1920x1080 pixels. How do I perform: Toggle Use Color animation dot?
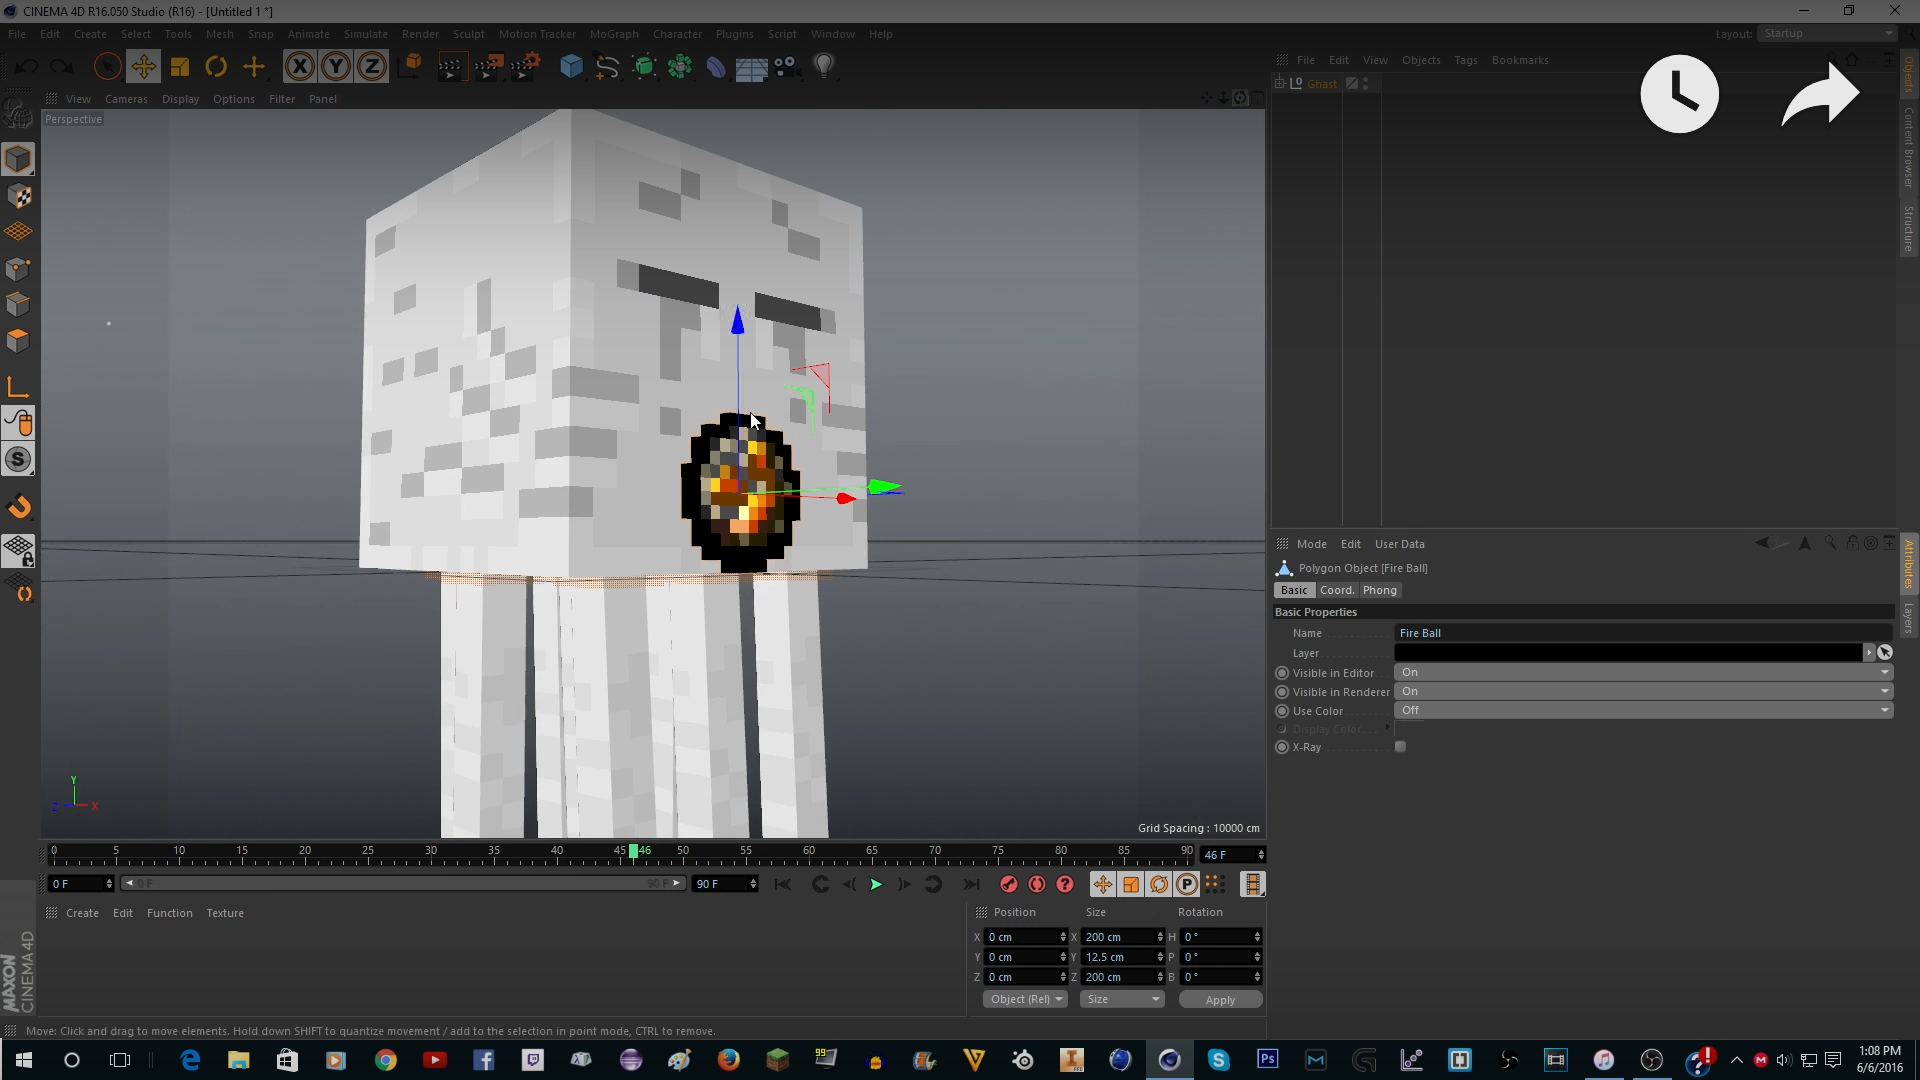(1282, 711)
